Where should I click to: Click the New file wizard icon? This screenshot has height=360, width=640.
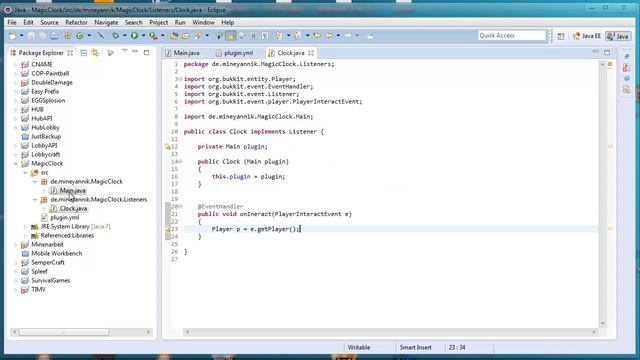pyautogui.click(x=13, y=36)
